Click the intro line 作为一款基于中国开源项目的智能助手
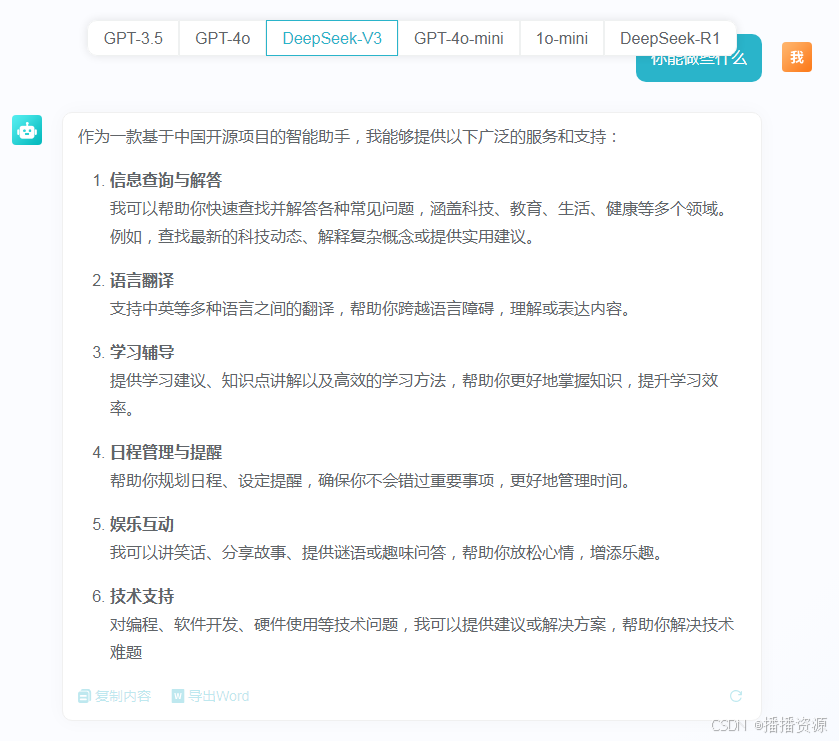 click(214, 136)
